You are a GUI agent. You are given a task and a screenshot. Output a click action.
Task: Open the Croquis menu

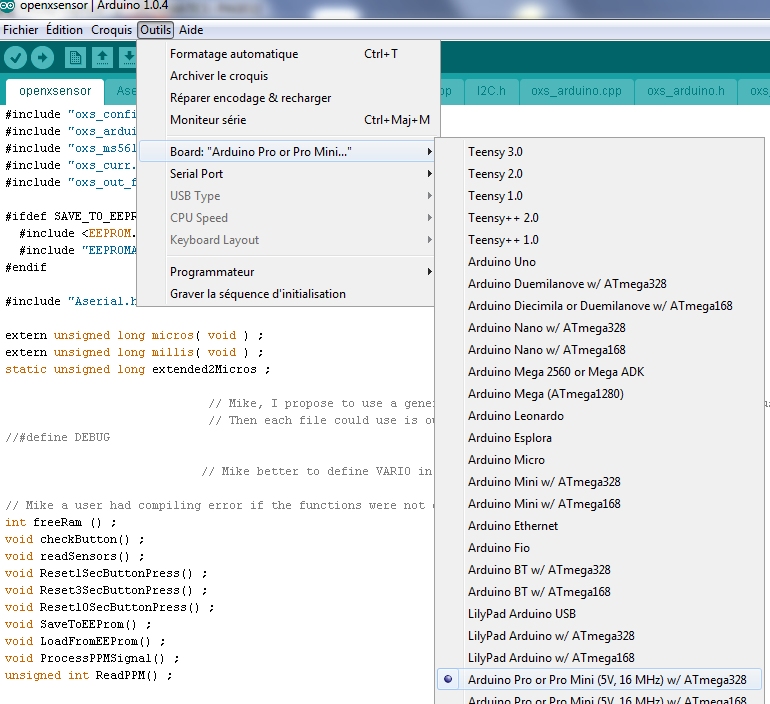pos(111,30)
